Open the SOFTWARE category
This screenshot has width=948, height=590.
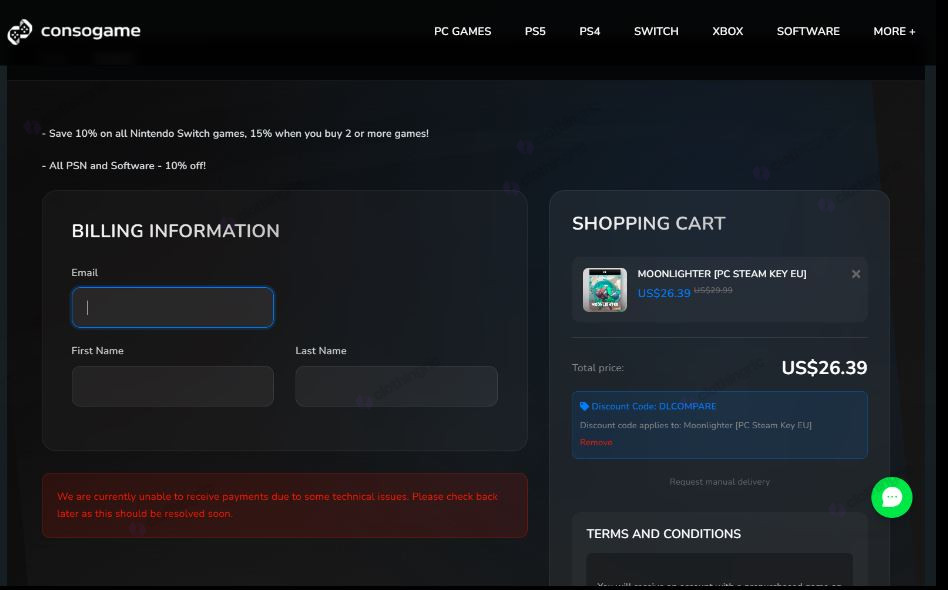tap(808, 31)
